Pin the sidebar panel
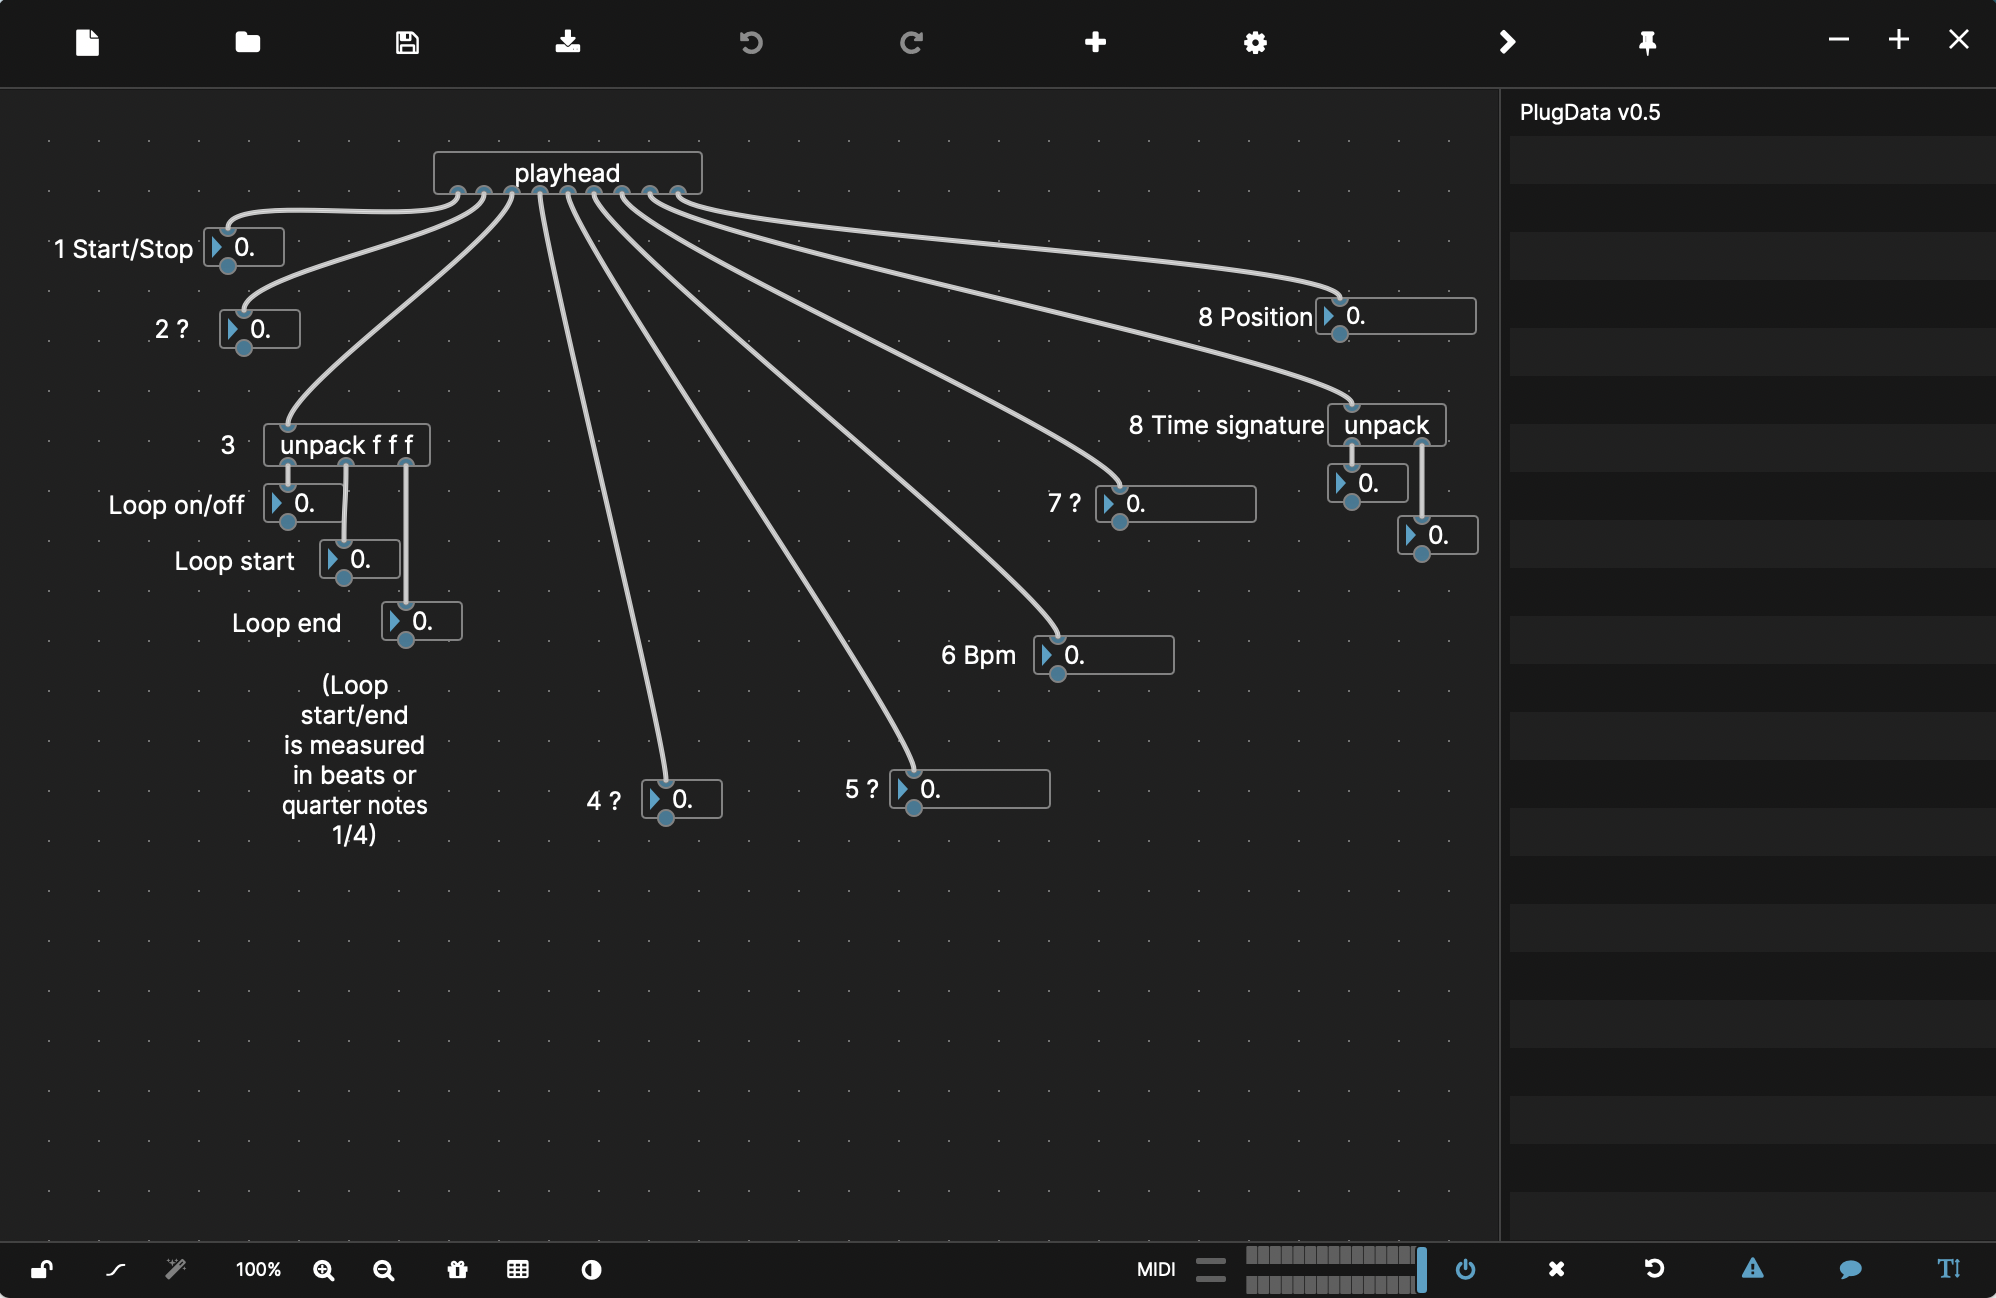The width and height of the screenshot is (1996, 1298). click(1647, 42)
